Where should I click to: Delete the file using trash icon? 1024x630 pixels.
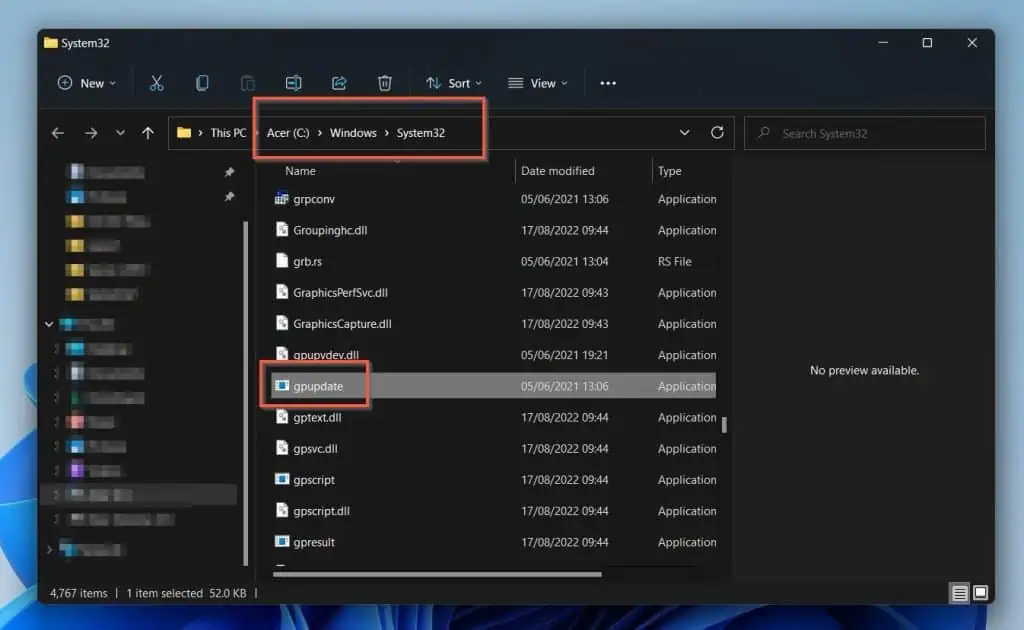pos(385,83)
